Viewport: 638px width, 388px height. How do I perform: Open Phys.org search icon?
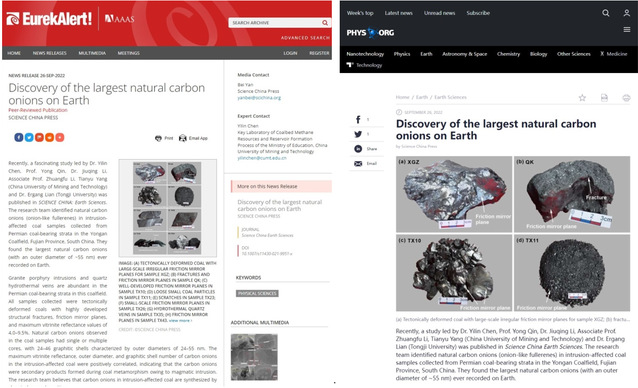(606, 13)
